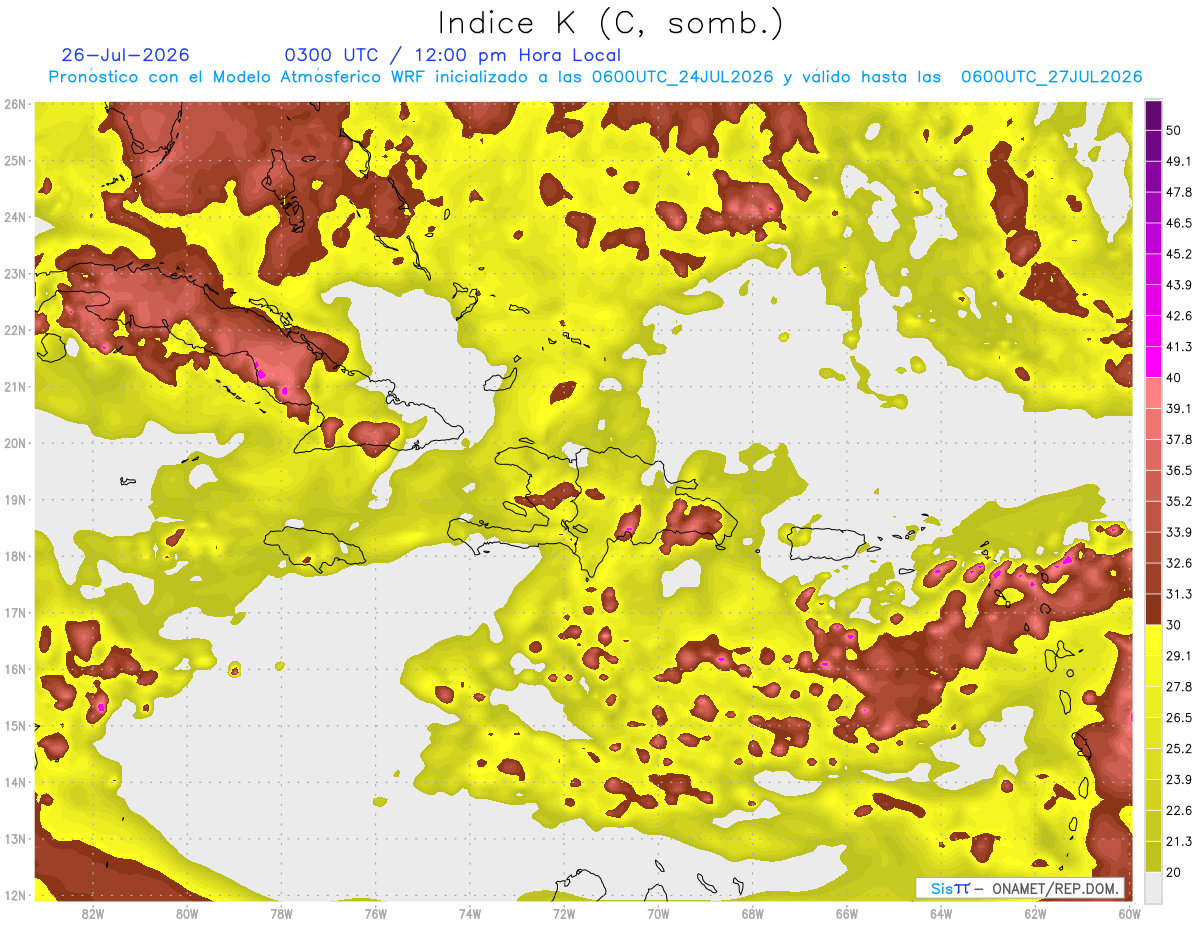Click the colorbar label "21.3"
The width and height of the screenshot is (1200, 927).
[x=1179, y=841]
